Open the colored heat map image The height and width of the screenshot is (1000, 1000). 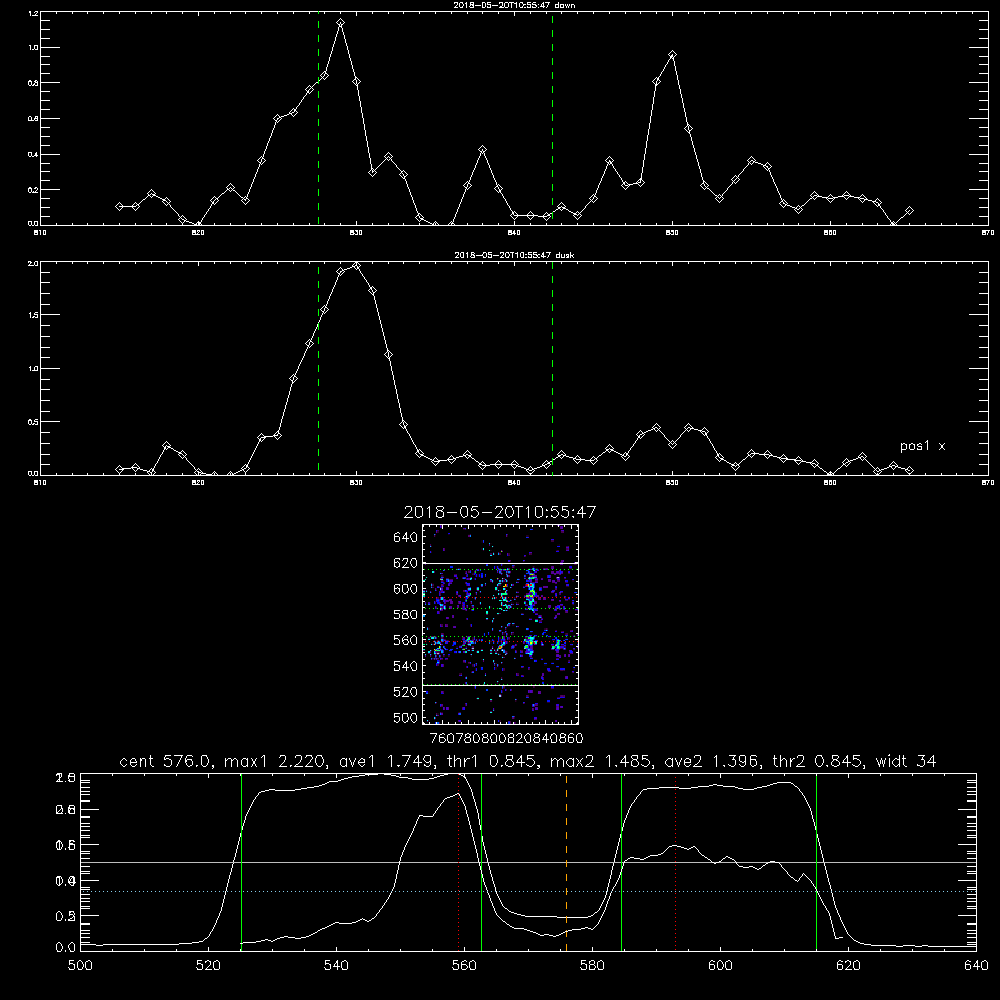pyautogui.click(x=500, y=624)
